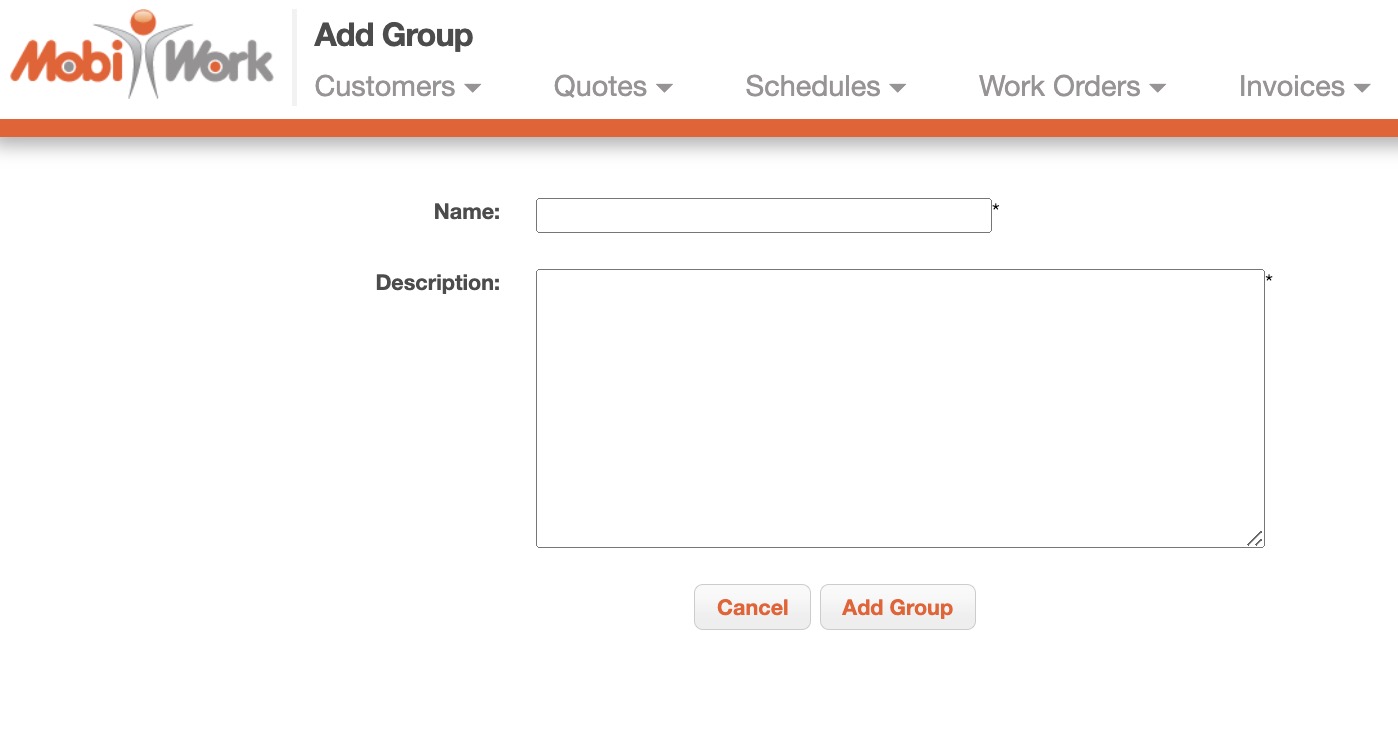Focus the Name input field
This screenshot has width=1398, height=732.
pyautogui.click(x=763, y=215)
